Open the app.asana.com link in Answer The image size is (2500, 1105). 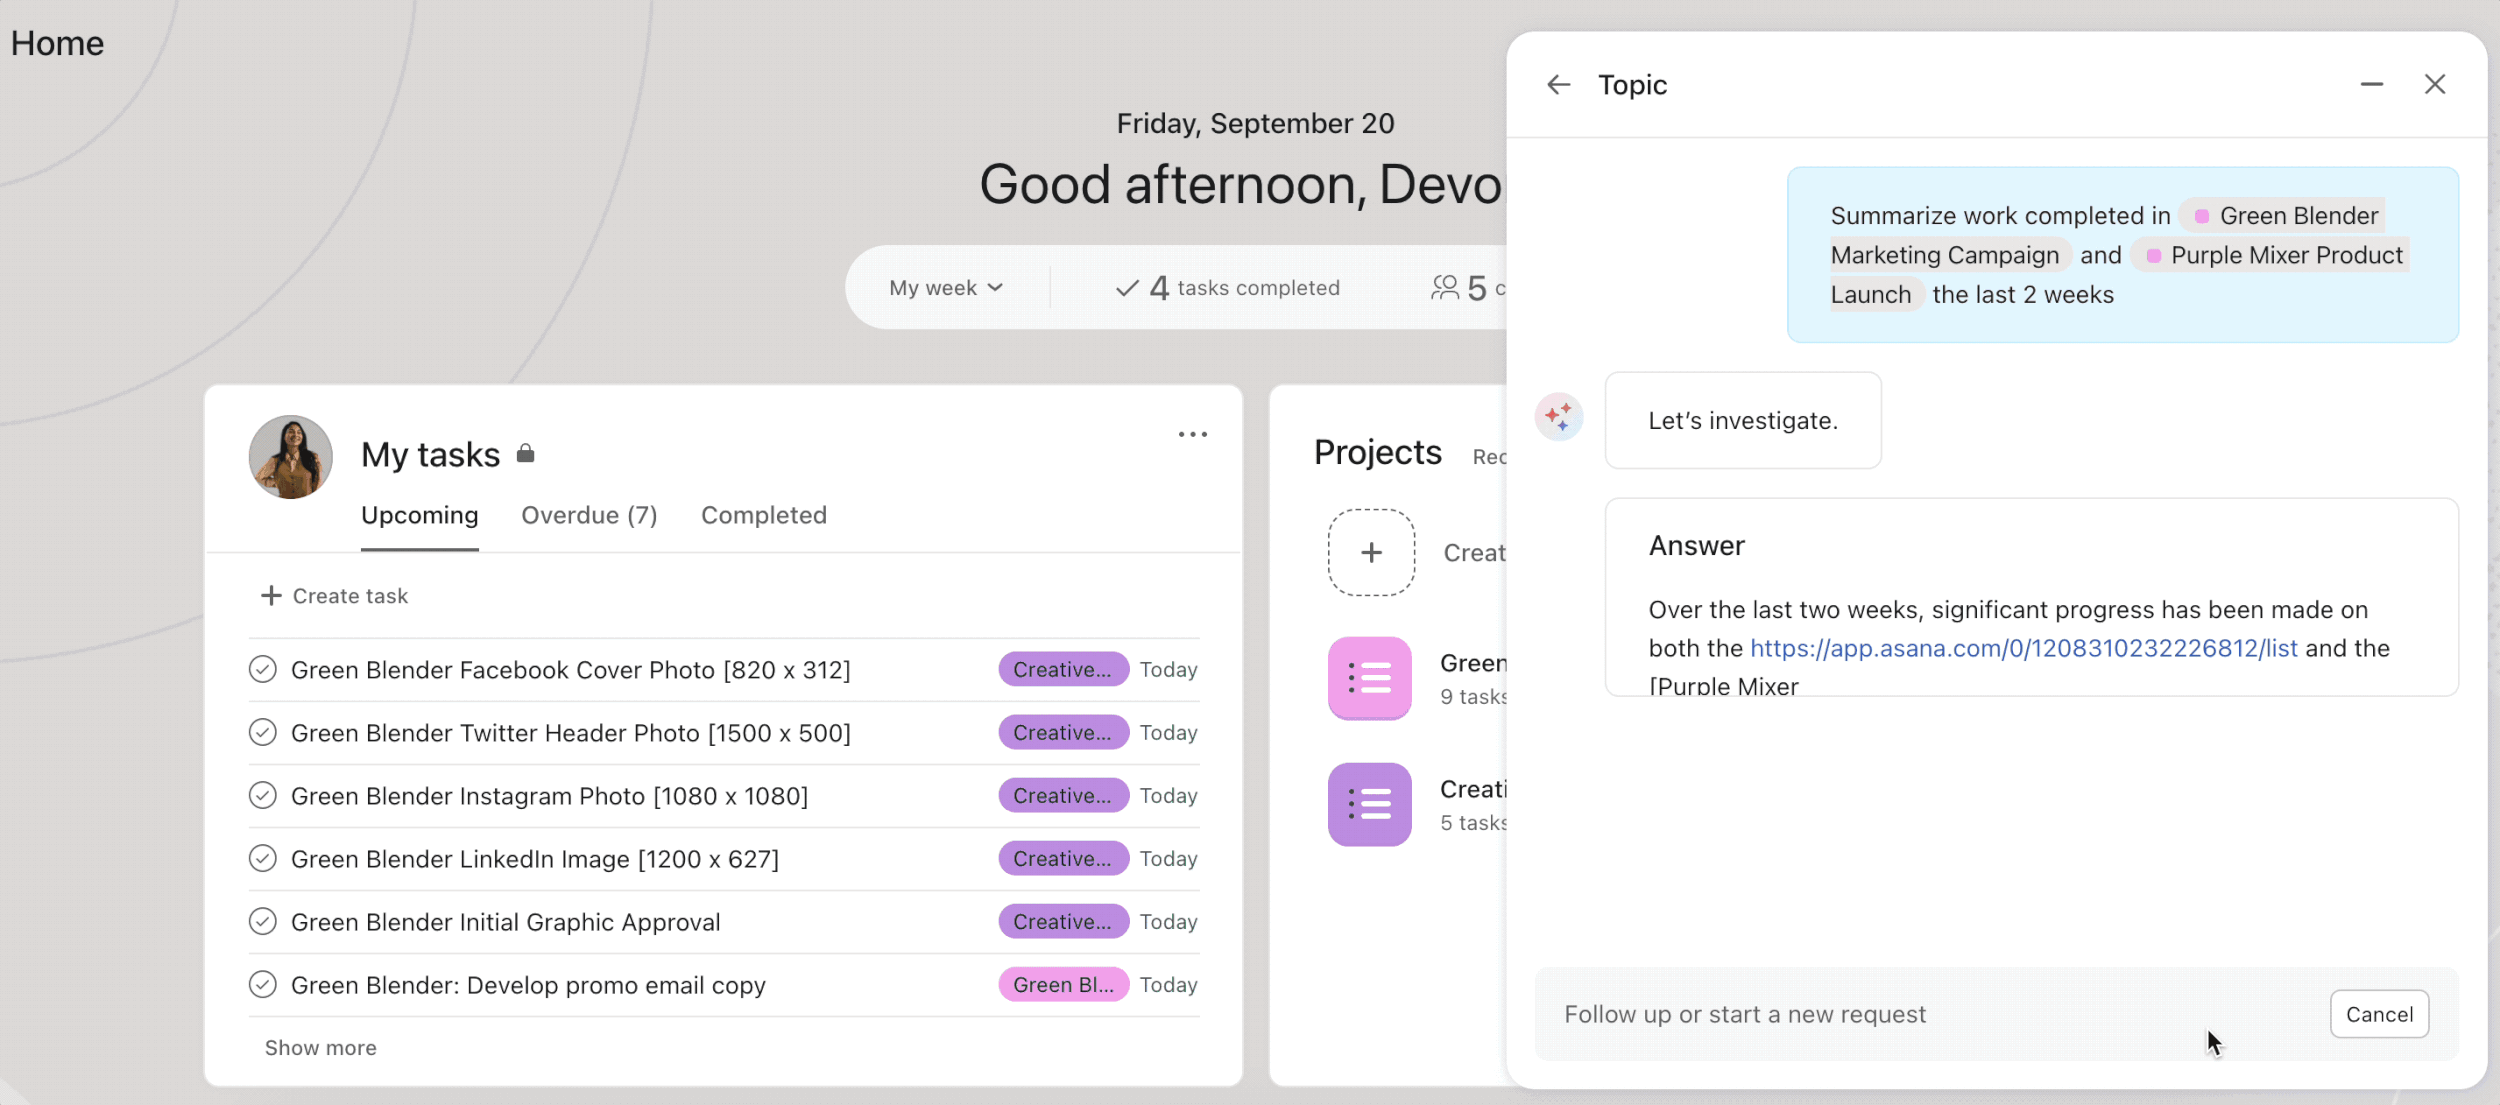(x=2023, y=648)
